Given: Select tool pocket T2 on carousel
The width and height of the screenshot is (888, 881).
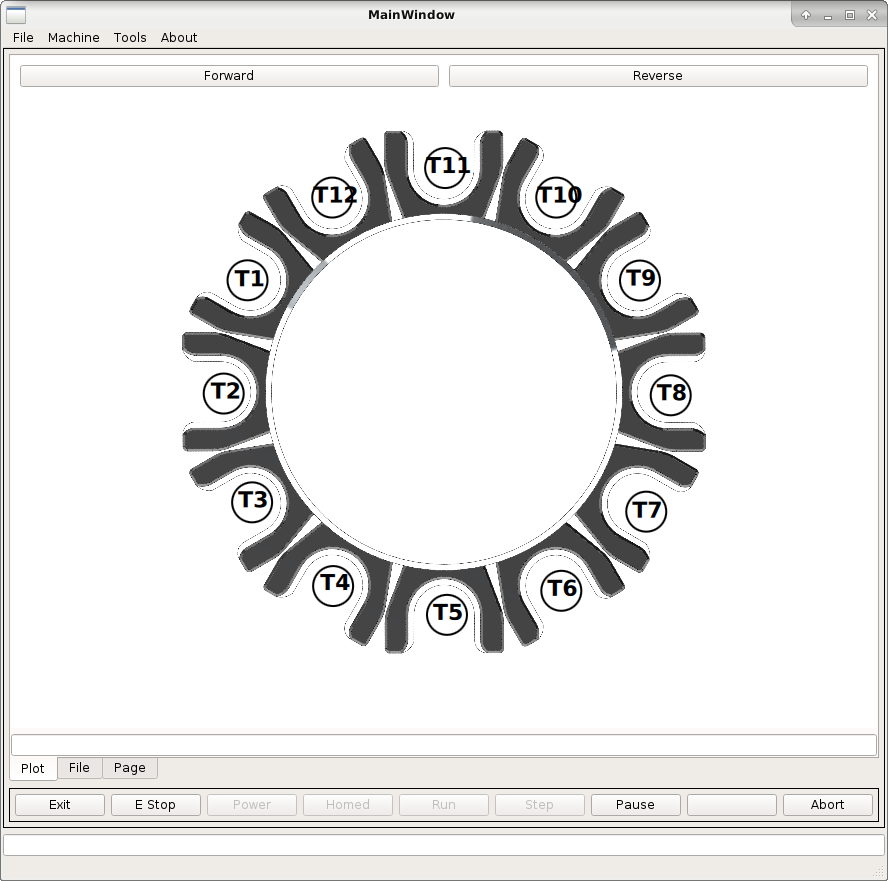Looking at the screenshot, I should point(224,392).
